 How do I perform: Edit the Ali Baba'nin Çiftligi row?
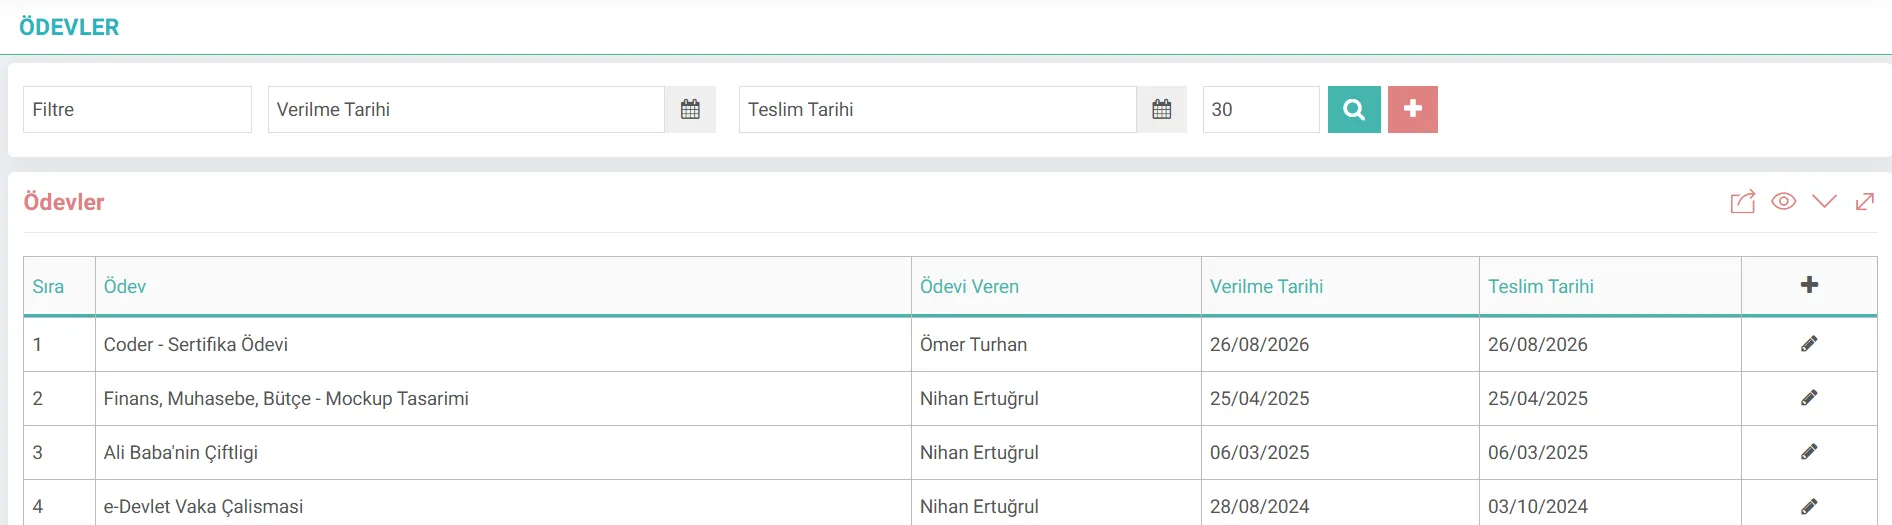click(x=1809, y=452)
